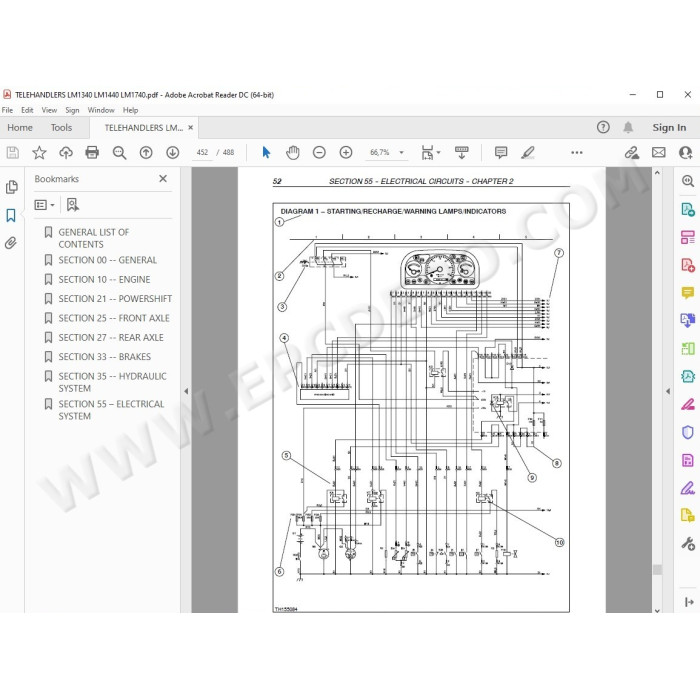The image size is (700, 700).
Task: Open share with others icon
Action: (685, 153)
